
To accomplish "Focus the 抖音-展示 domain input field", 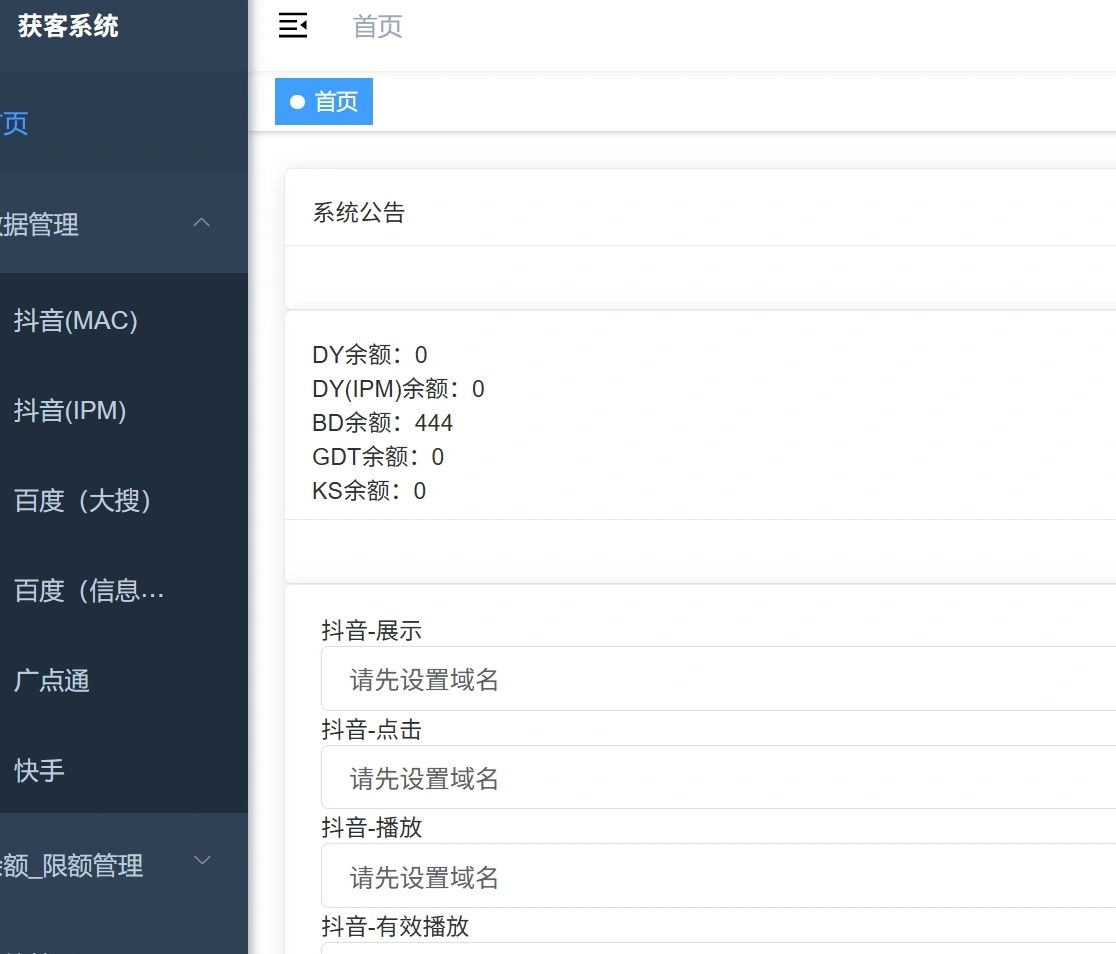I will pyautogui.click(x=719, y=679).
